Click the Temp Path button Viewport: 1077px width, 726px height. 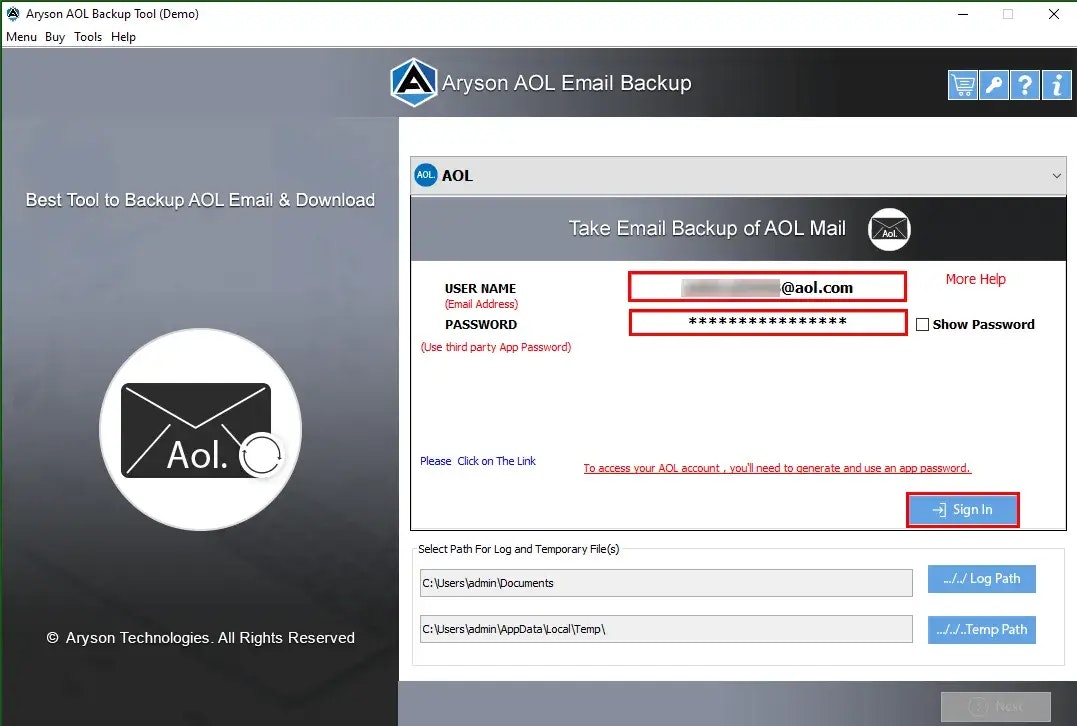tap(982, 630)
